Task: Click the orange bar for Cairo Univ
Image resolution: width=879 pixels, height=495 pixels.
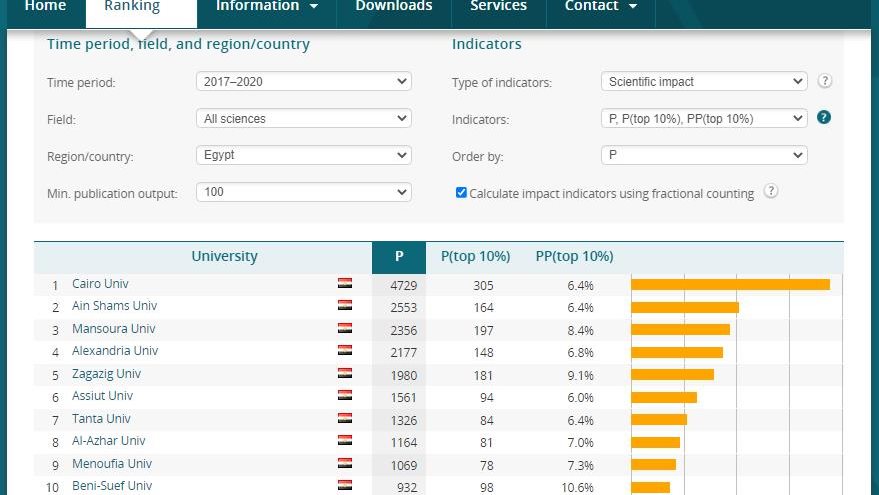Action: [x=730, y=285]
